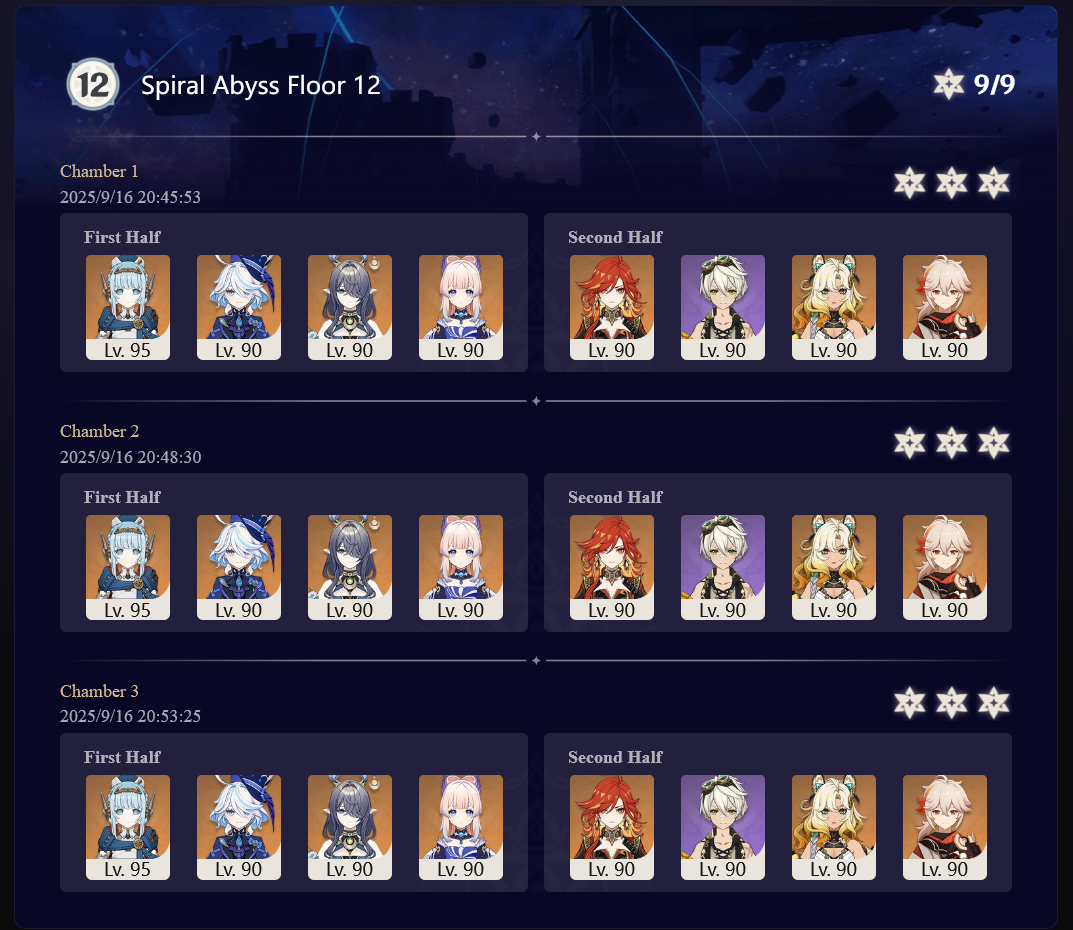The width and height of the screenshot is (1073, 930).
Task: Click the Chamber 1 heading
Action: pyautogui.click(x=99, y=171)
